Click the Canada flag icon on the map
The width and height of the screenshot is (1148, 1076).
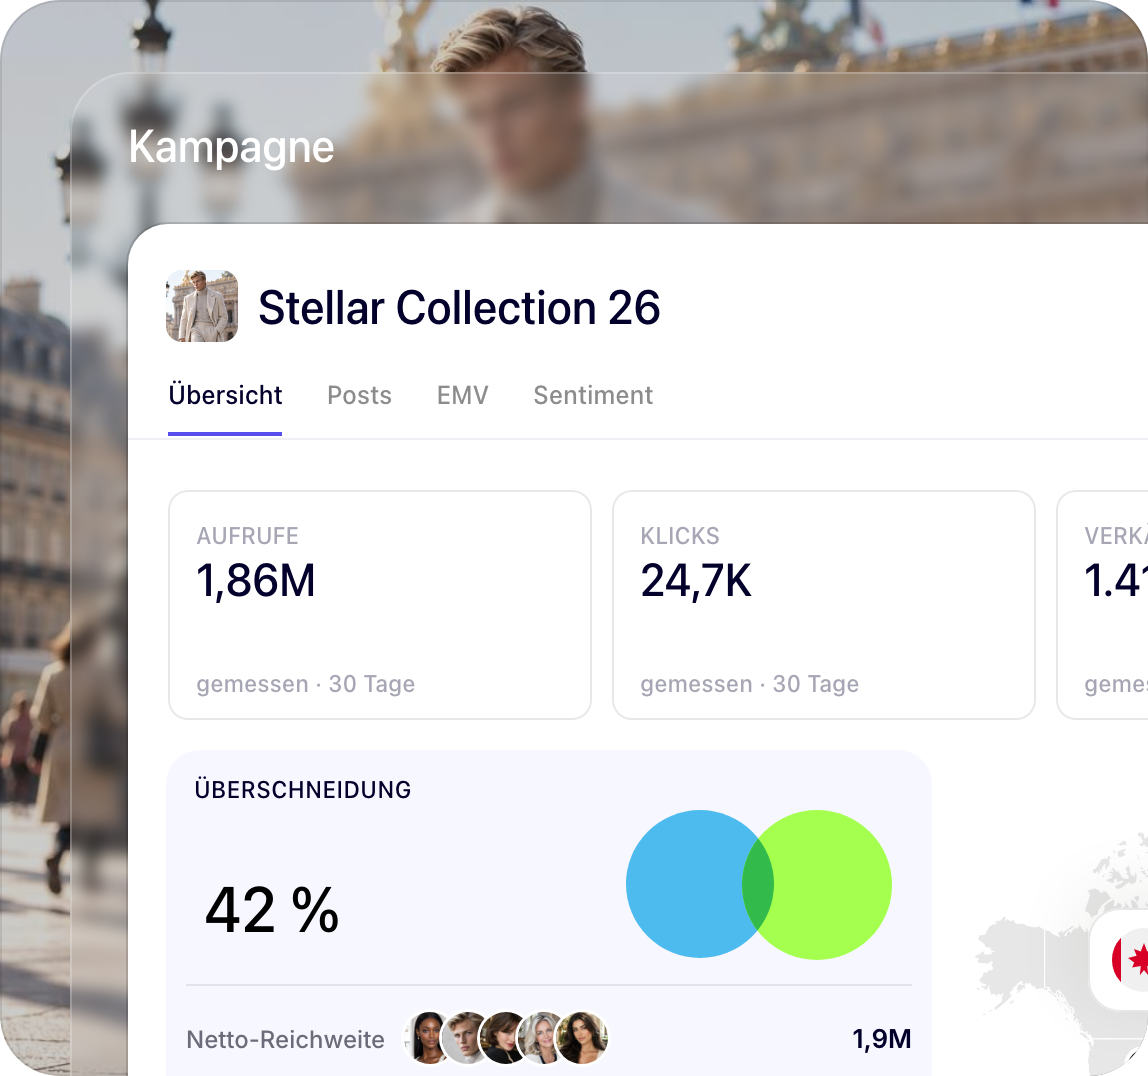click(1130, 959)
